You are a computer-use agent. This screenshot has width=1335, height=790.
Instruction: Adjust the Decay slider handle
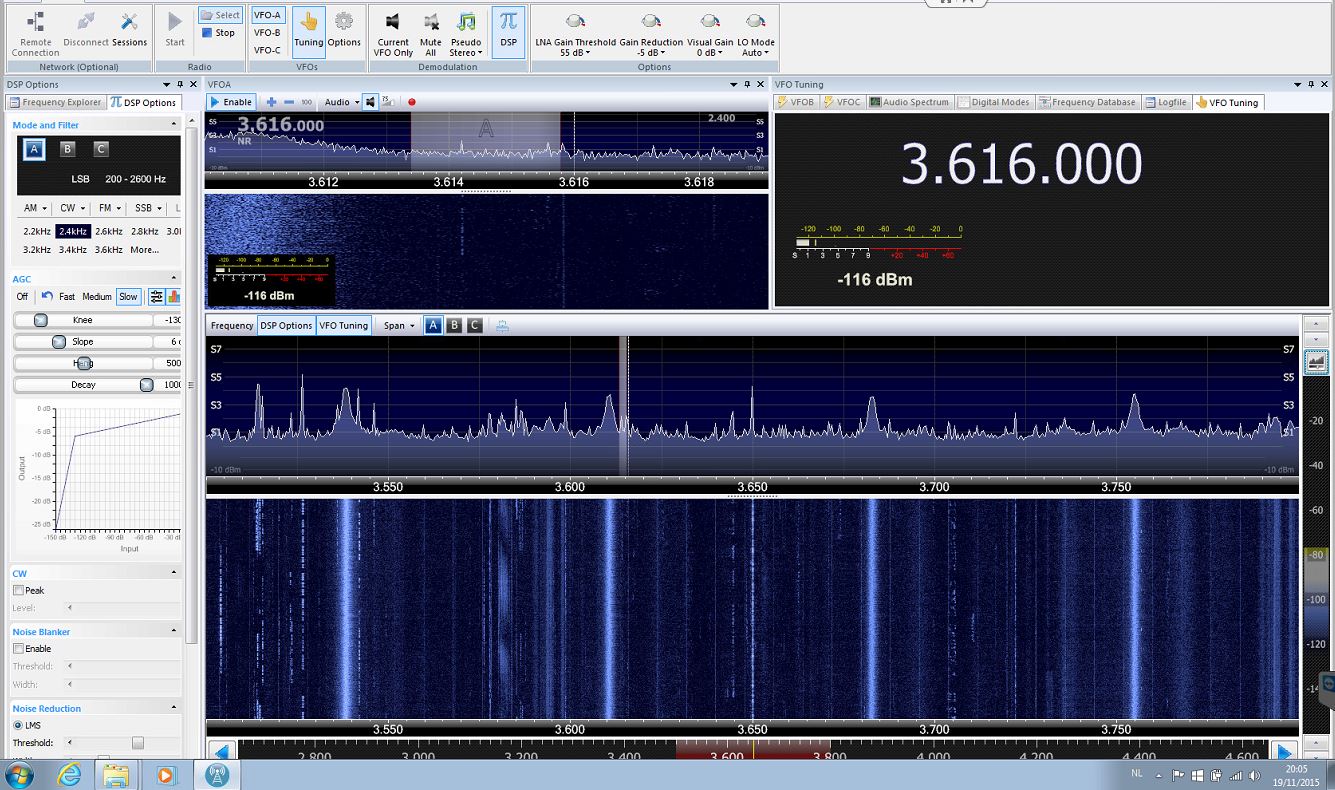[x=146, y=385]
